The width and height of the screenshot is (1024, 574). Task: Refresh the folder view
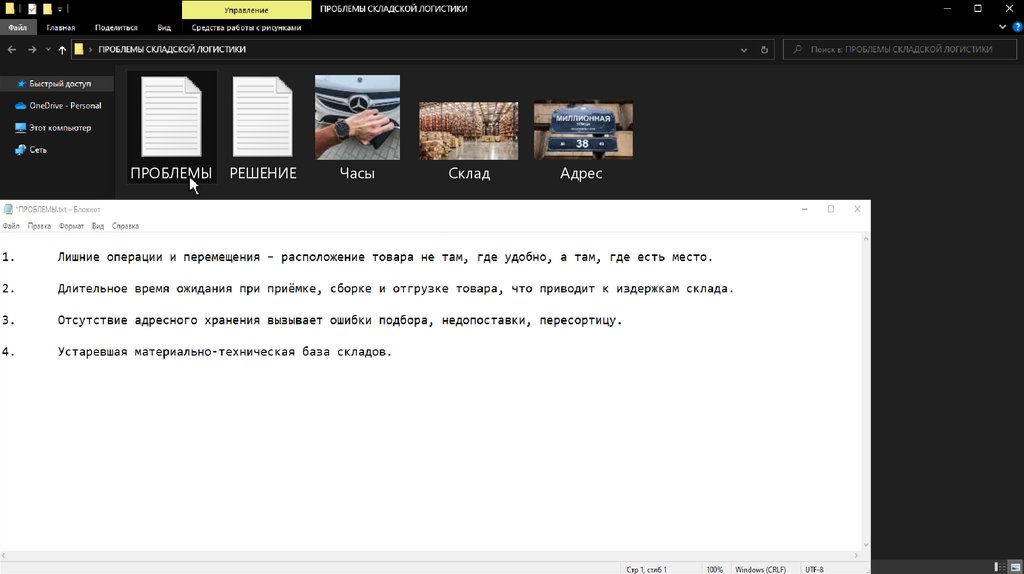tap(765, 49)
